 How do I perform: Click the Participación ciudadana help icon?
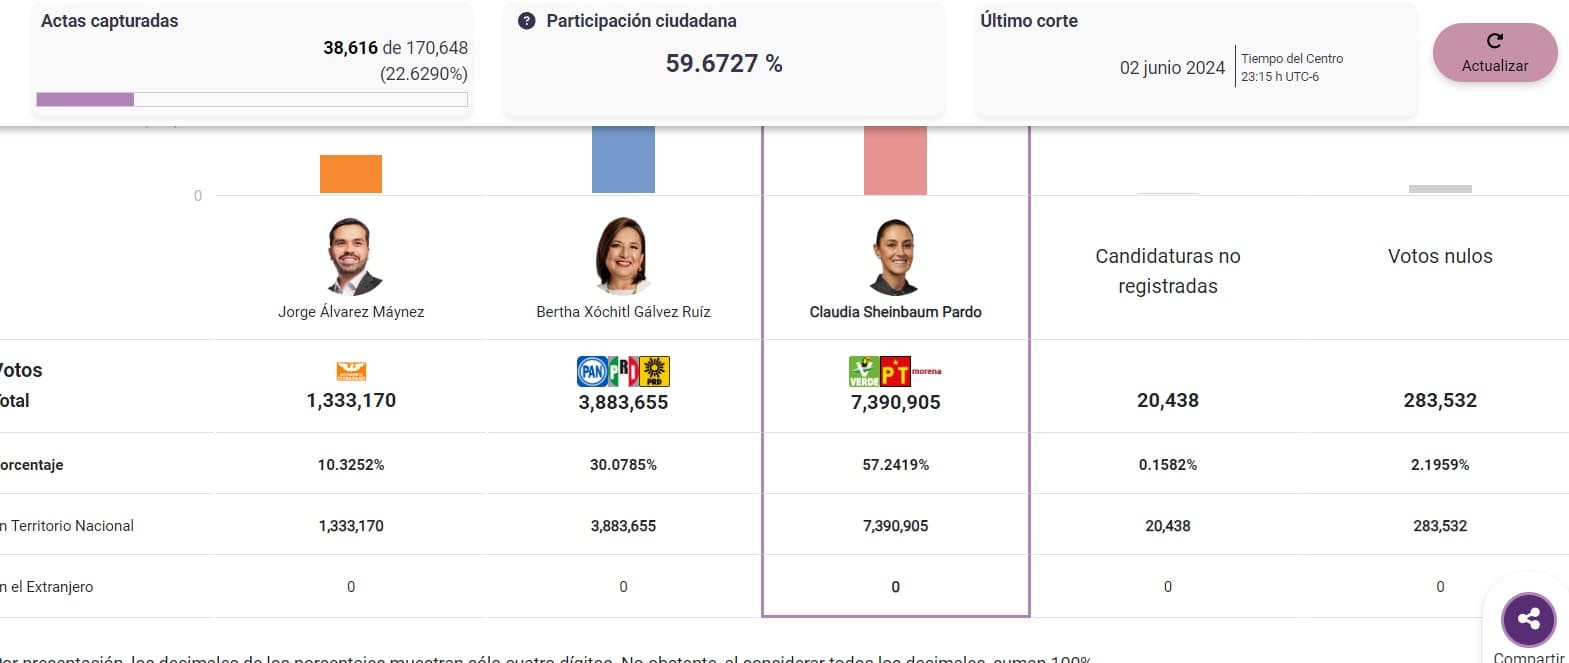(527, 21)
